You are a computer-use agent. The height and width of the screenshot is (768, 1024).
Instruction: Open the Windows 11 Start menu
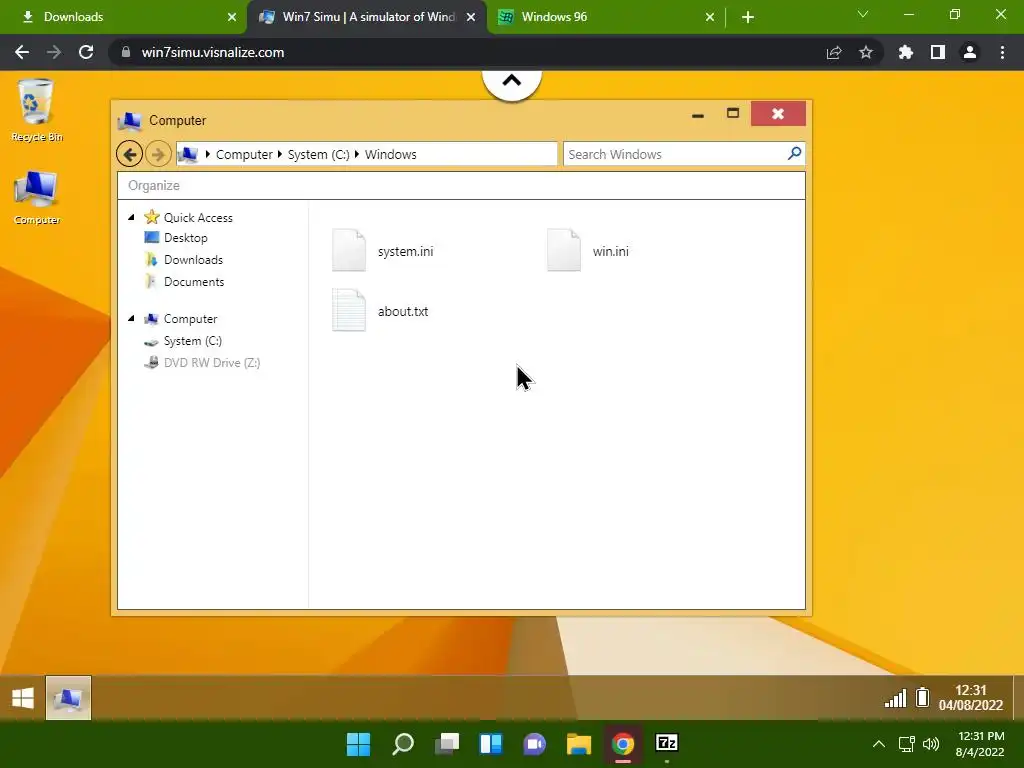359,744
